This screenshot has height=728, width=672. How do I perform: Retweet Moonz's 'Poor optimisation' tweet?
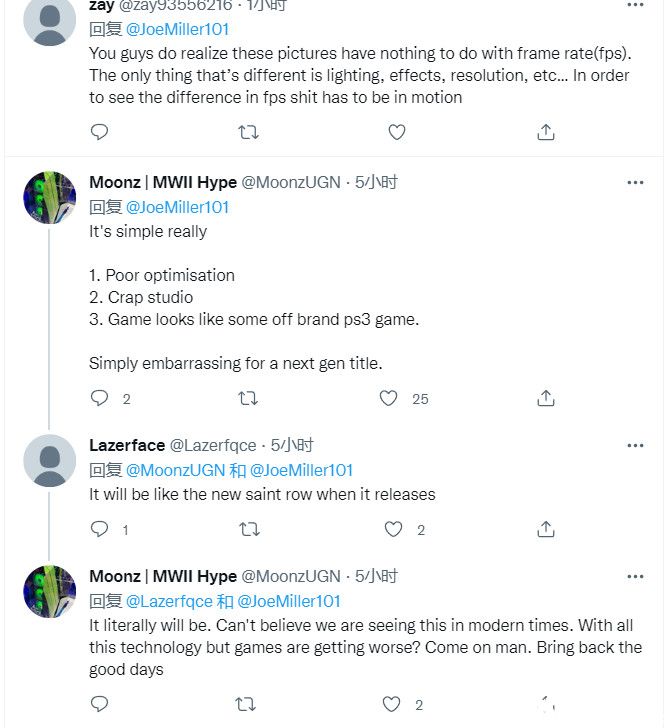pyautogui.click(x=248, y=399)
